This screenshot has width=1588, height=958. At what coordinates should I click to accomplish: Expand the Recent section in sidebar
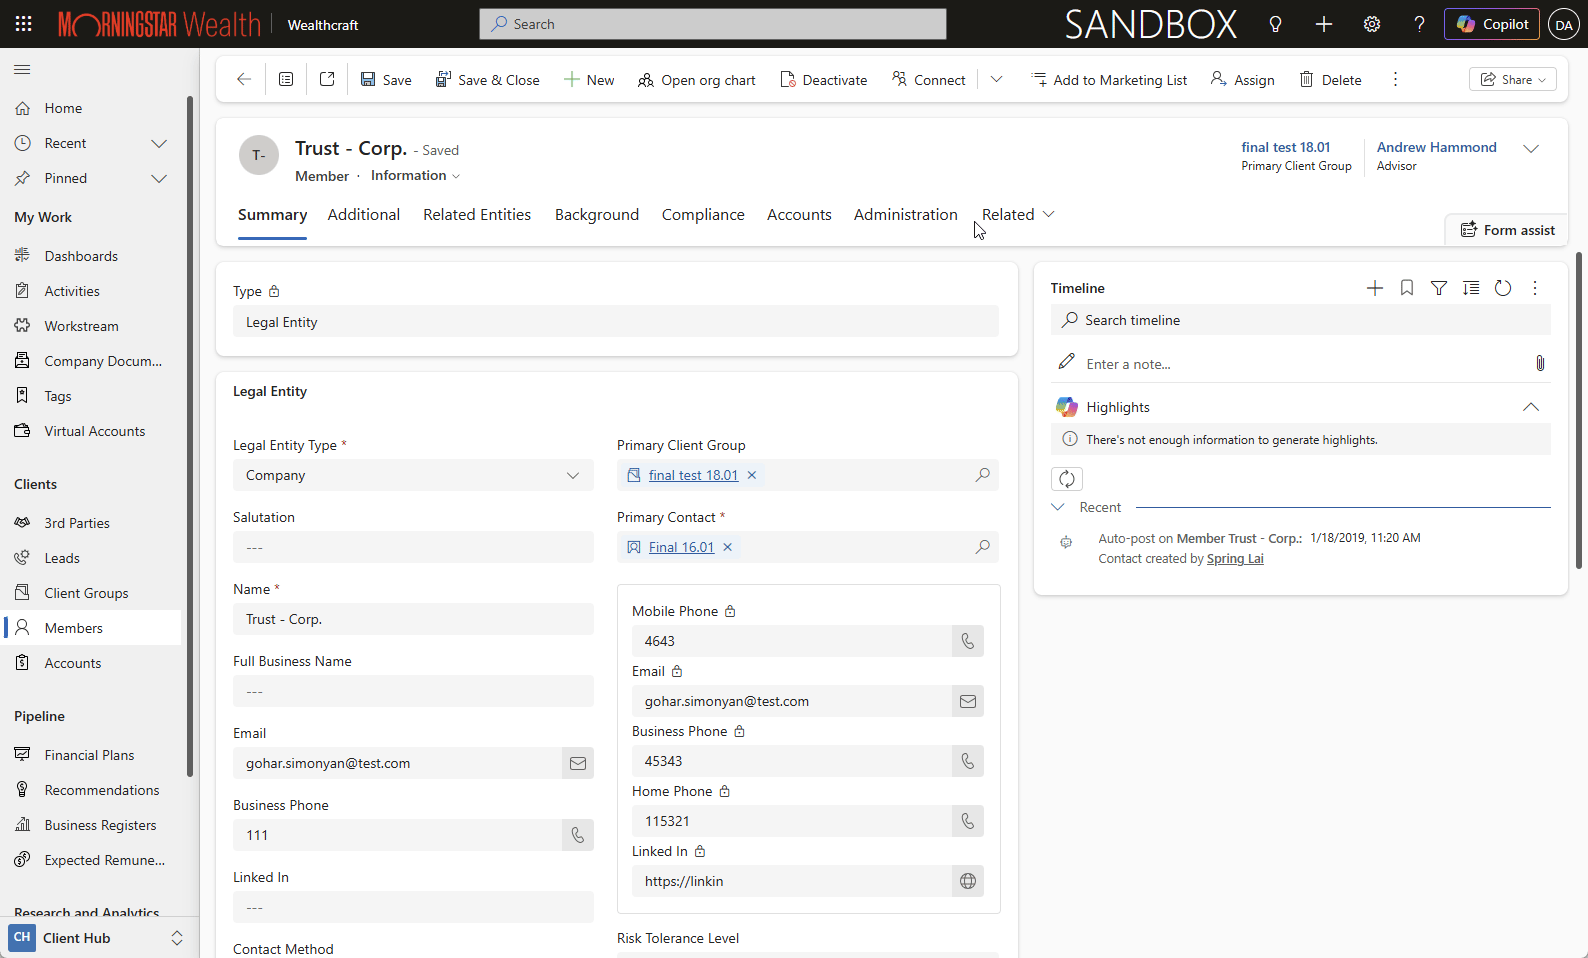coord(159,143)
